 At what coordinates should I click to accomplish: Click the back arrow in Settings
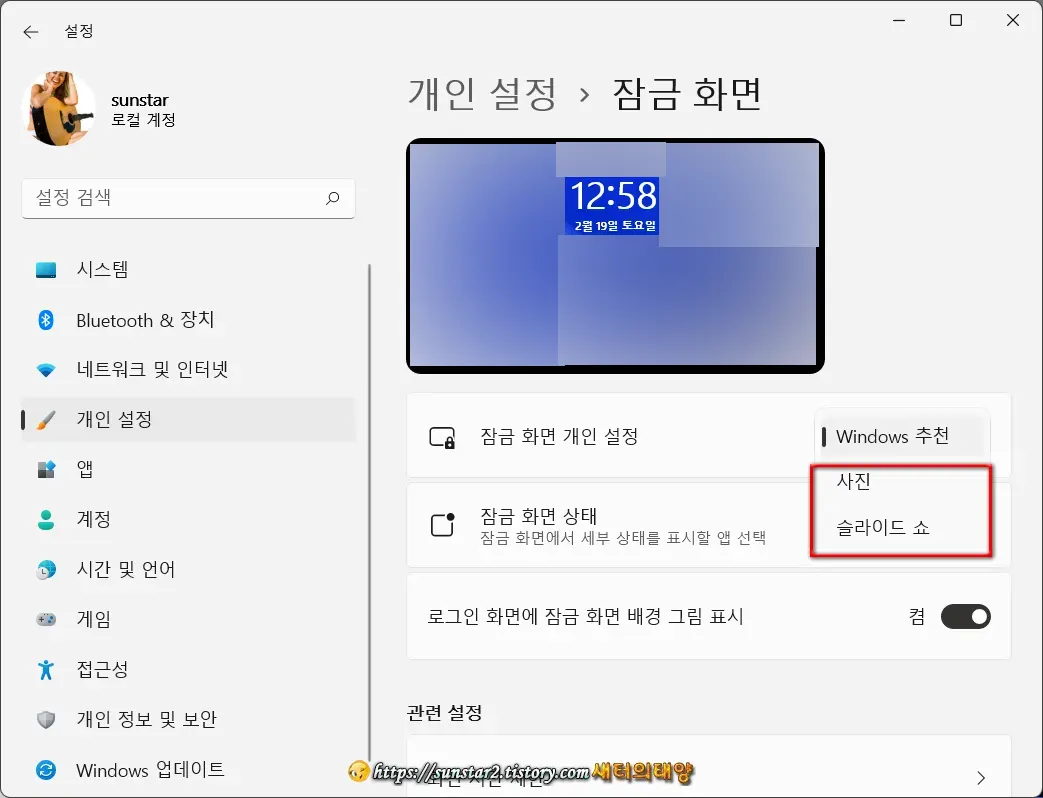tap(31, 31)
